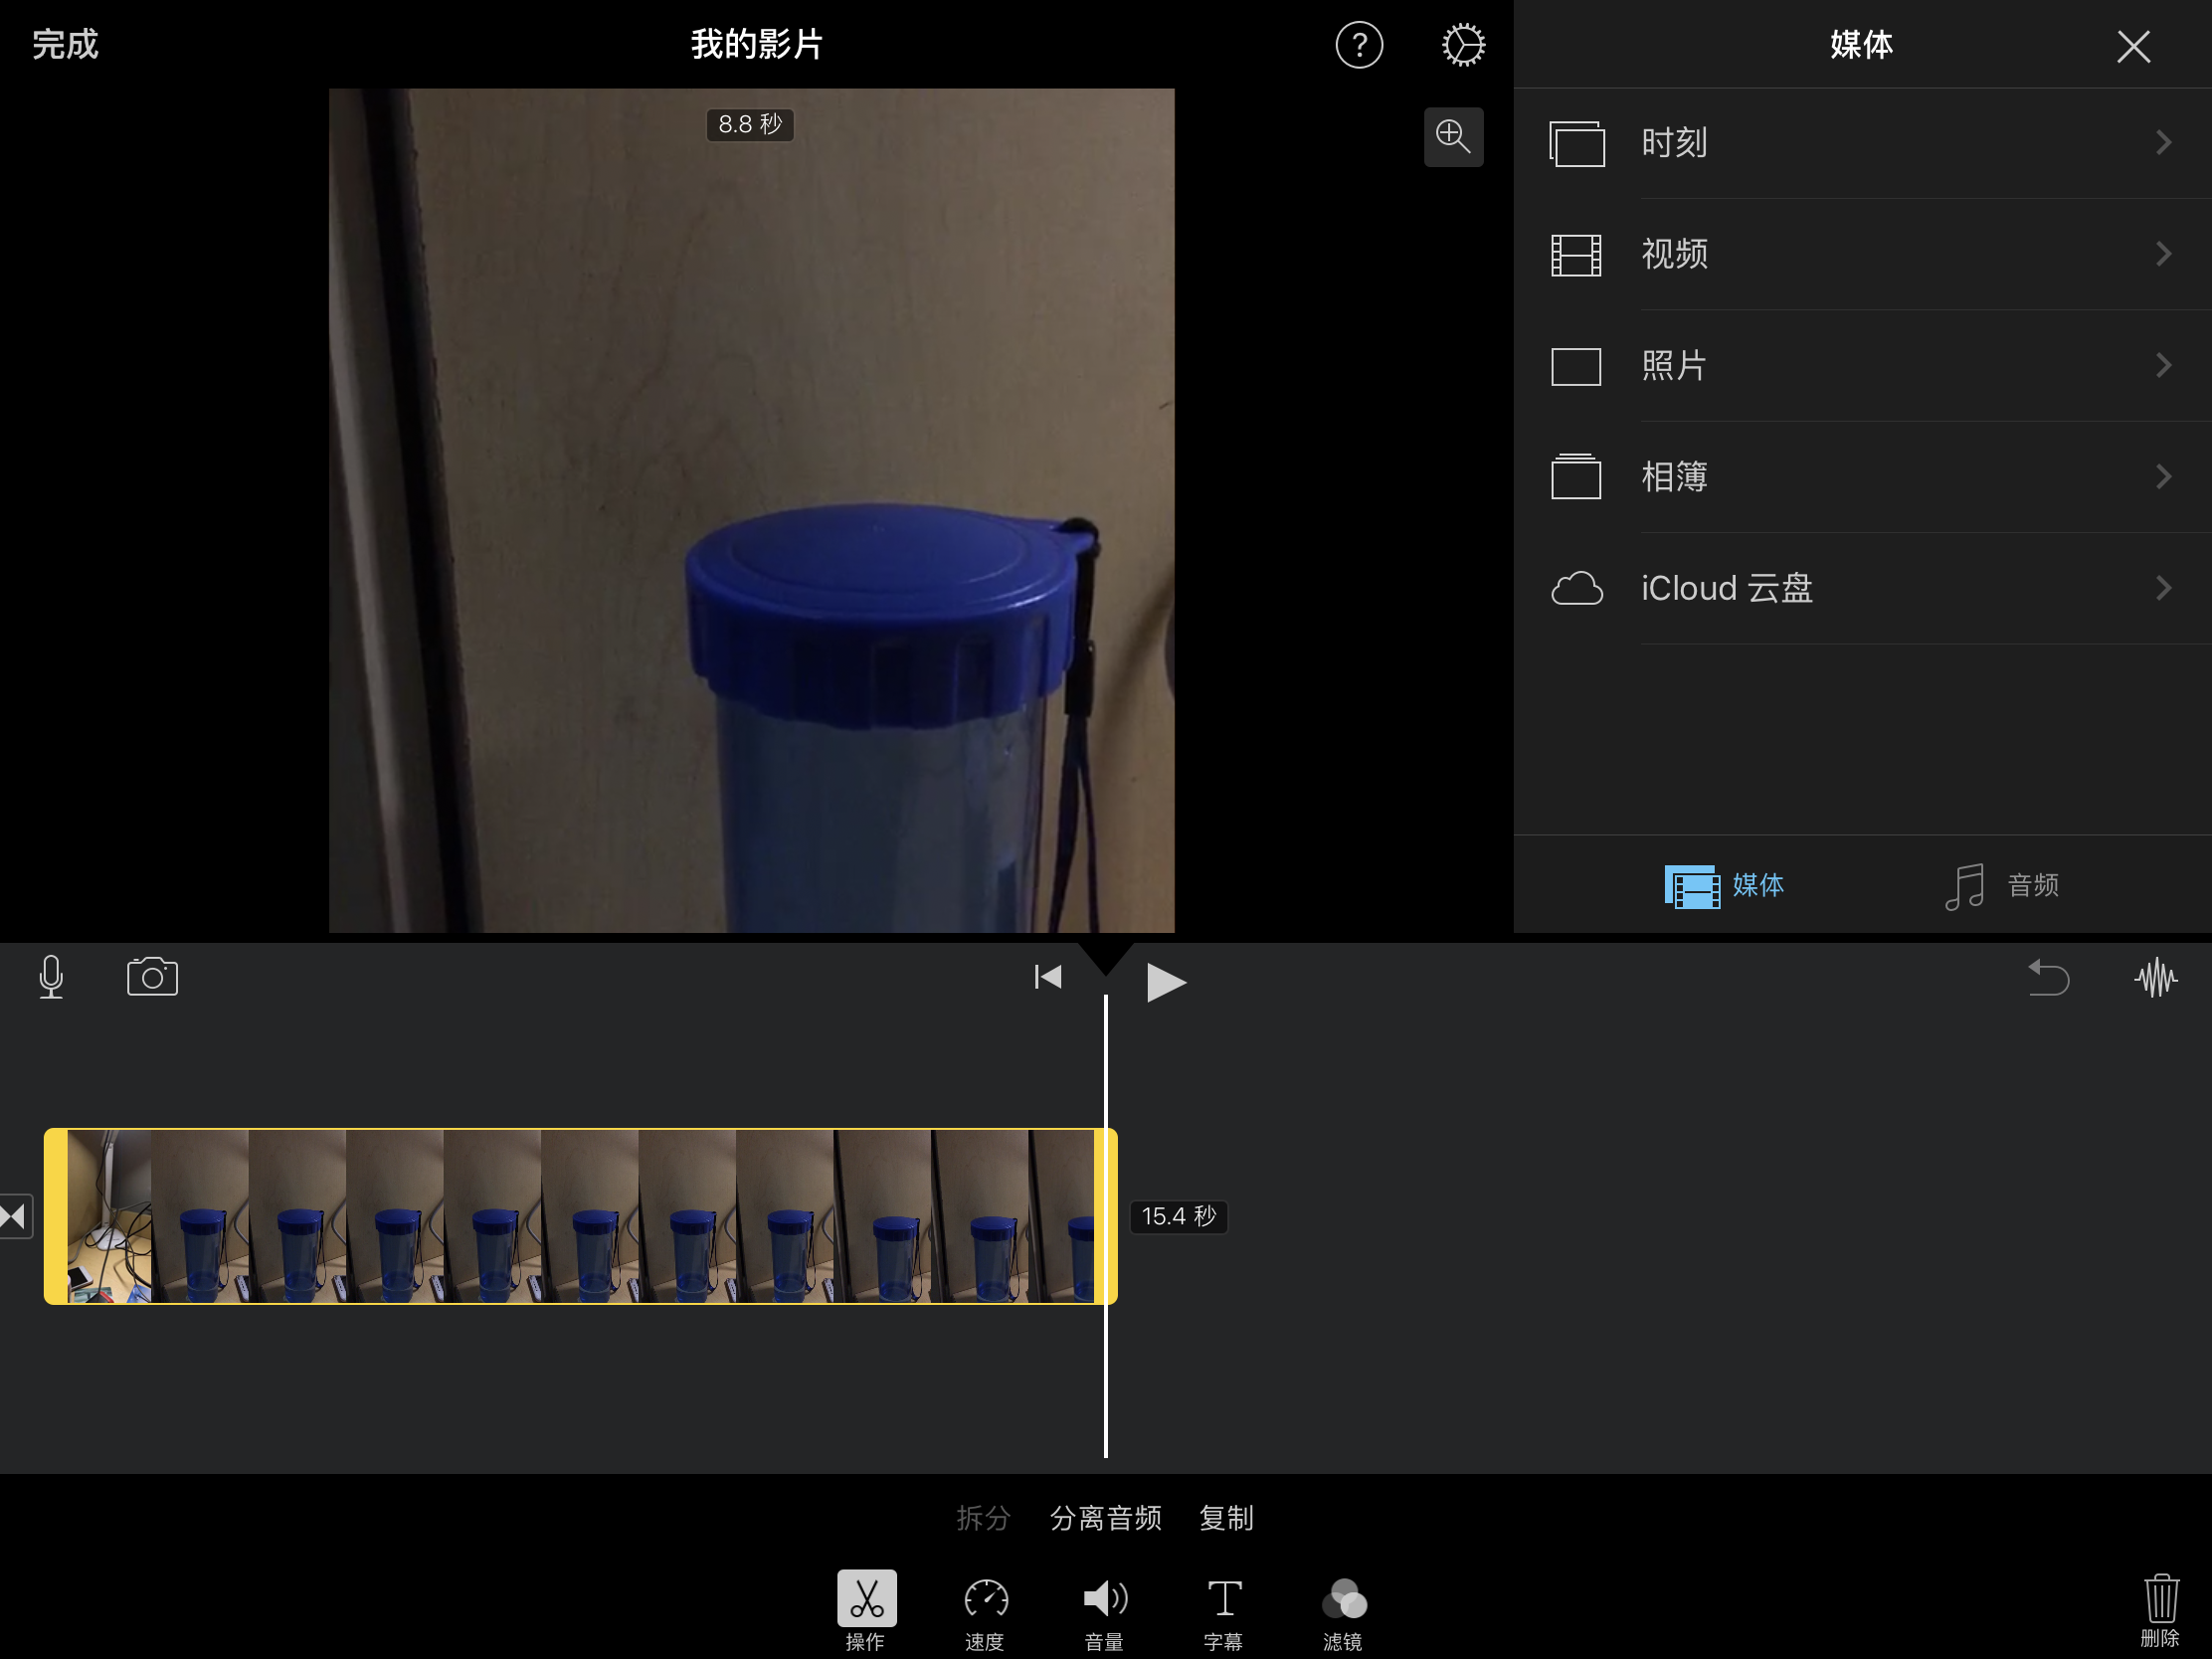Toggle audio waveform display icon
The height and width of the screenshot is (1659, 2212).
pyautogui.click(x=2154, y=977)
